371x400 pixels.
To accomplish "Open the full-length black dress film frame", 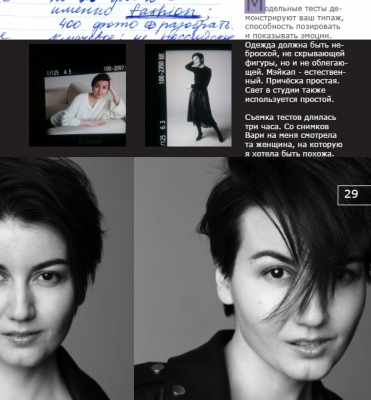I will [188, 95].
